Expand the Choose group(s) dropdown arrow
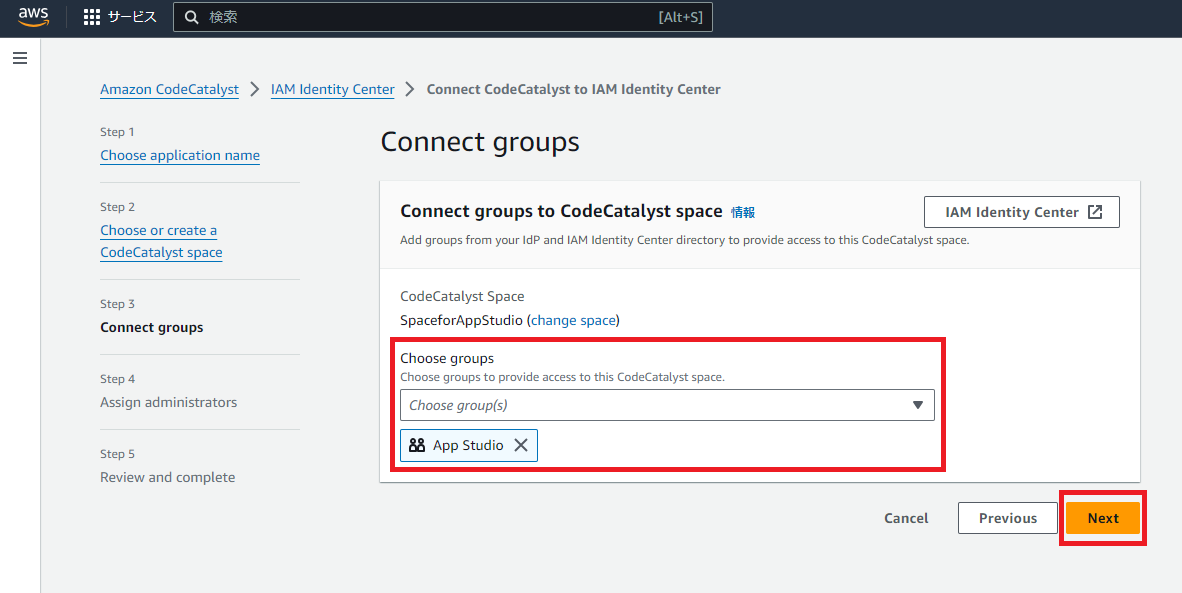1182x593 pixels. 917,405
